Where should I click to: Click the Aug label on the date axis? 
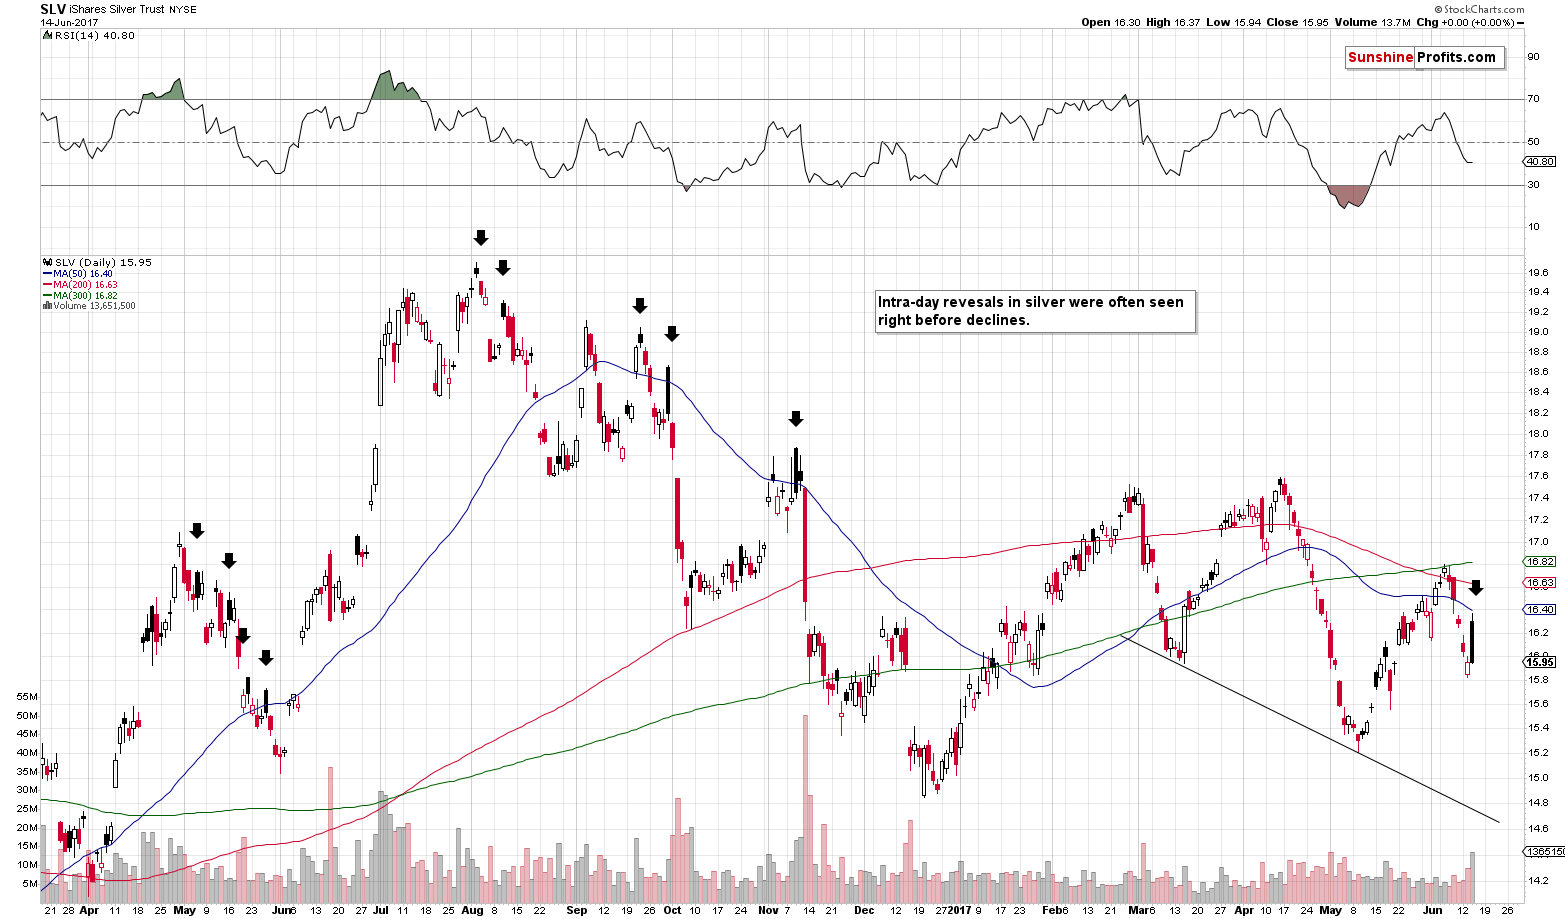[472, 911]
